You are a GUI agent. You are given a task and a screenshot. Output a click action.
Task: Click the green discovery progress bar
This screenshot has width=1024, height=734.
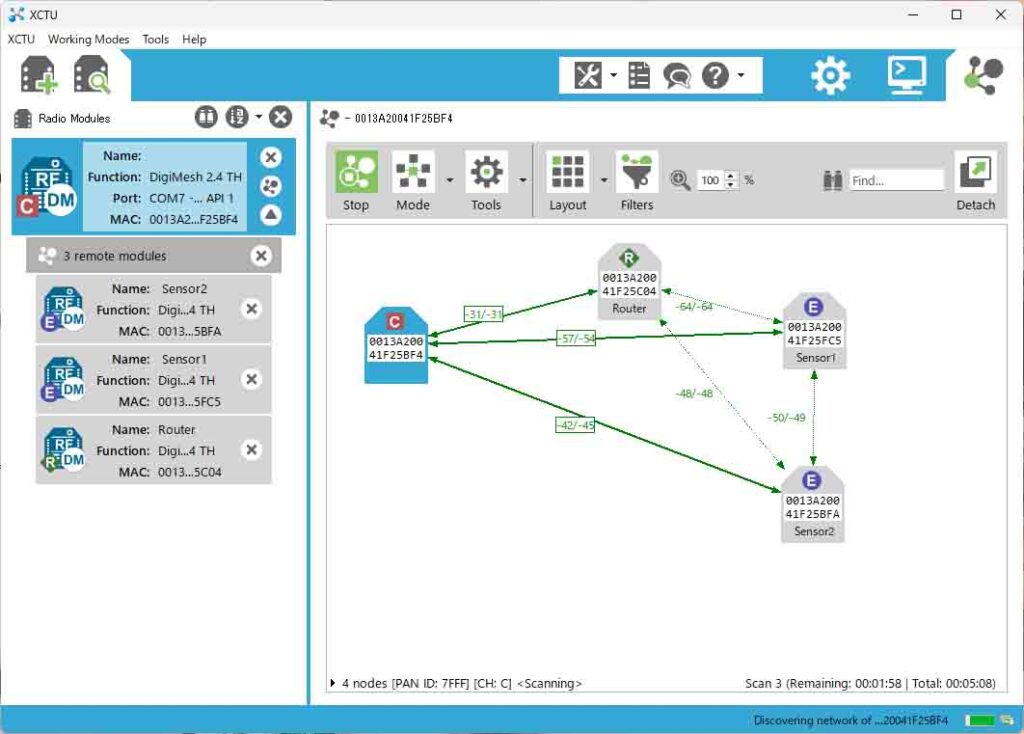coord(980,720)
